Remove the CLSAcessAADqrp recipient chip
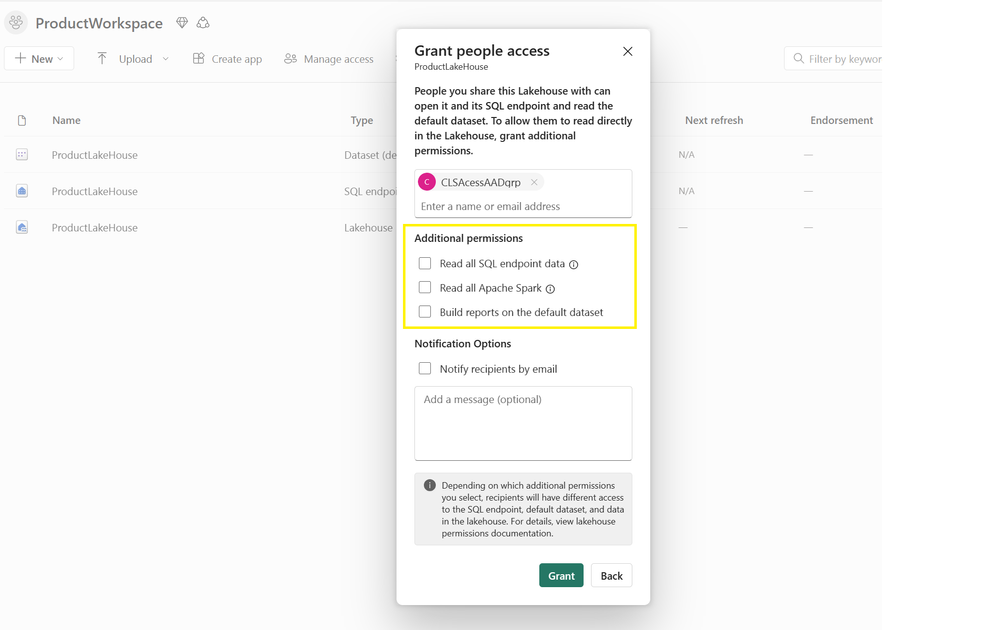 click(x=534, y=182)
